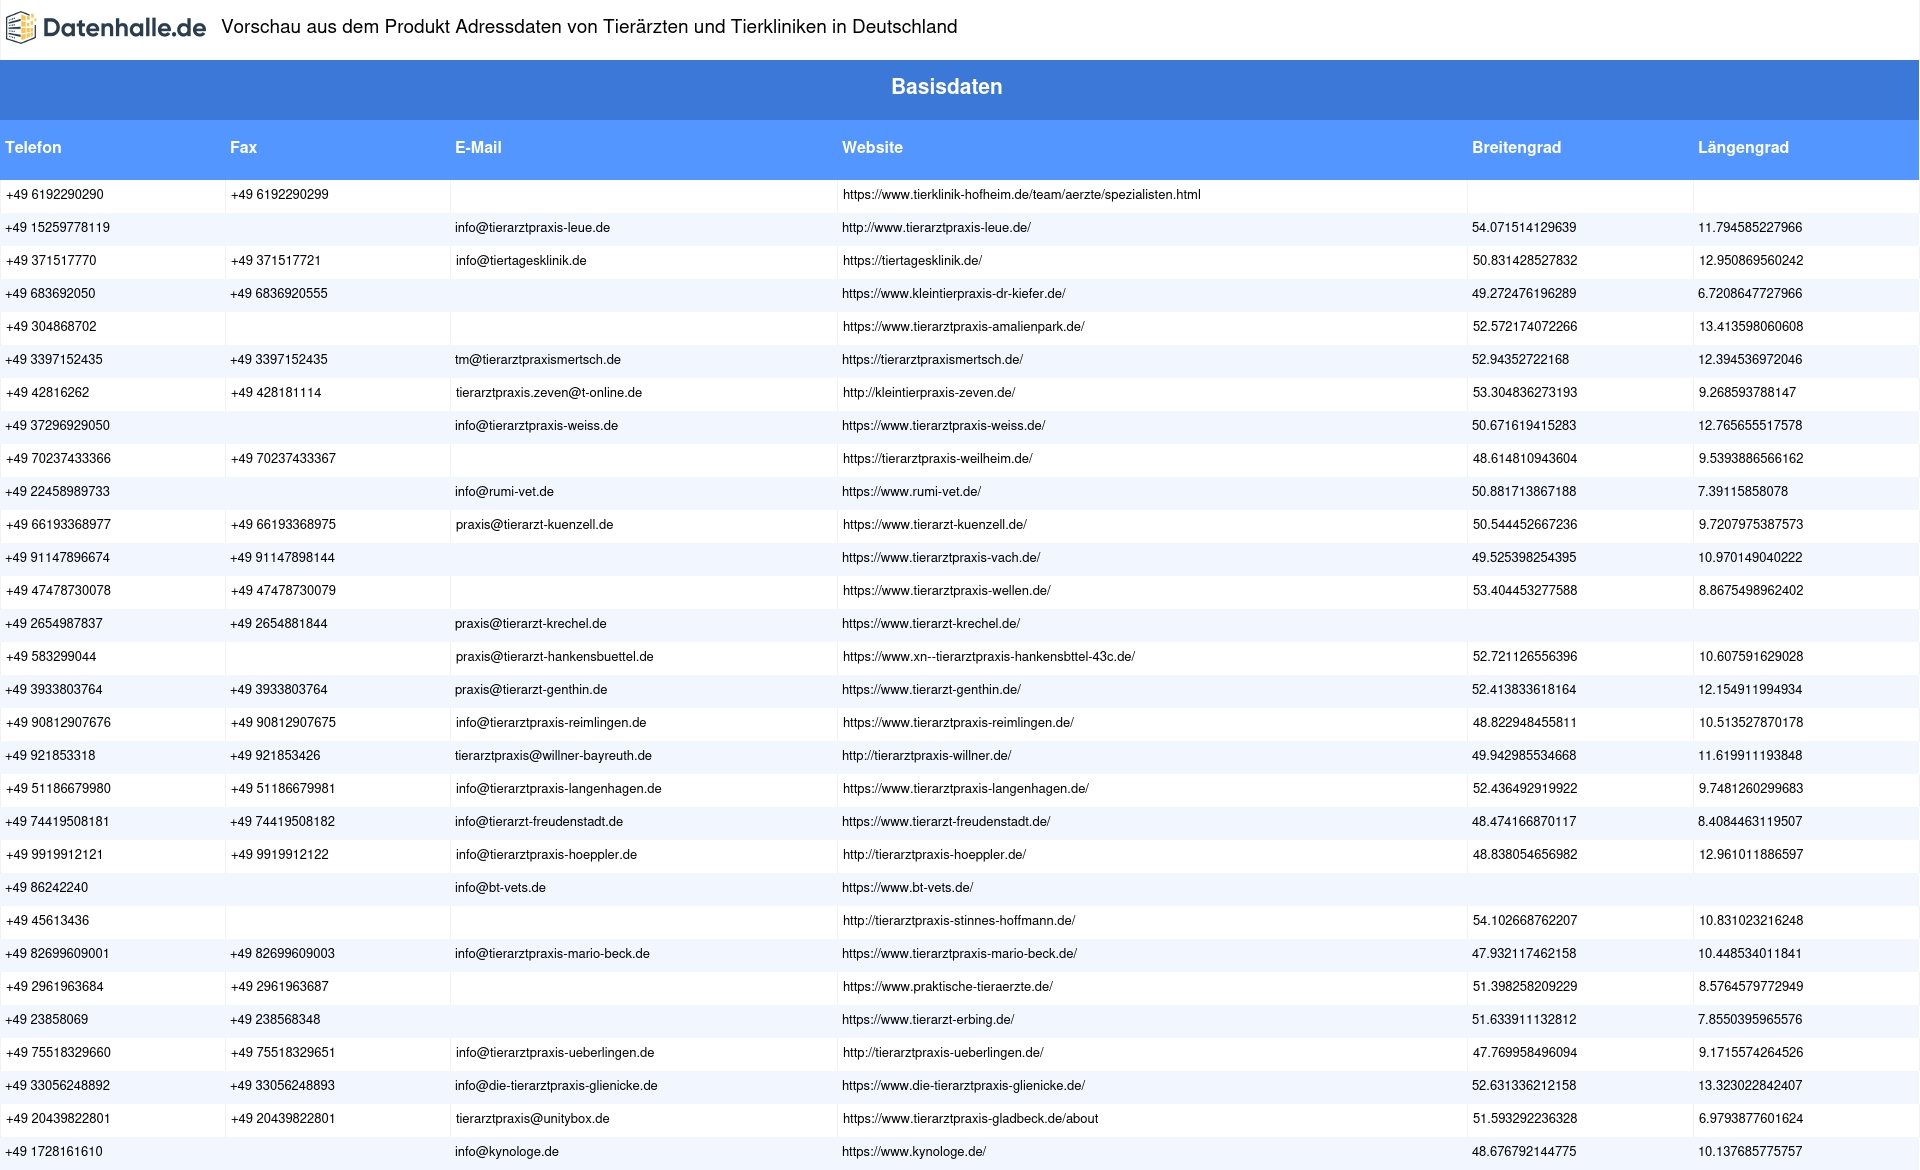This screenshot has height=1170, width=1920.
Task: Open the tierarzt-erbing.de website link
Action: pos(928,1020)
